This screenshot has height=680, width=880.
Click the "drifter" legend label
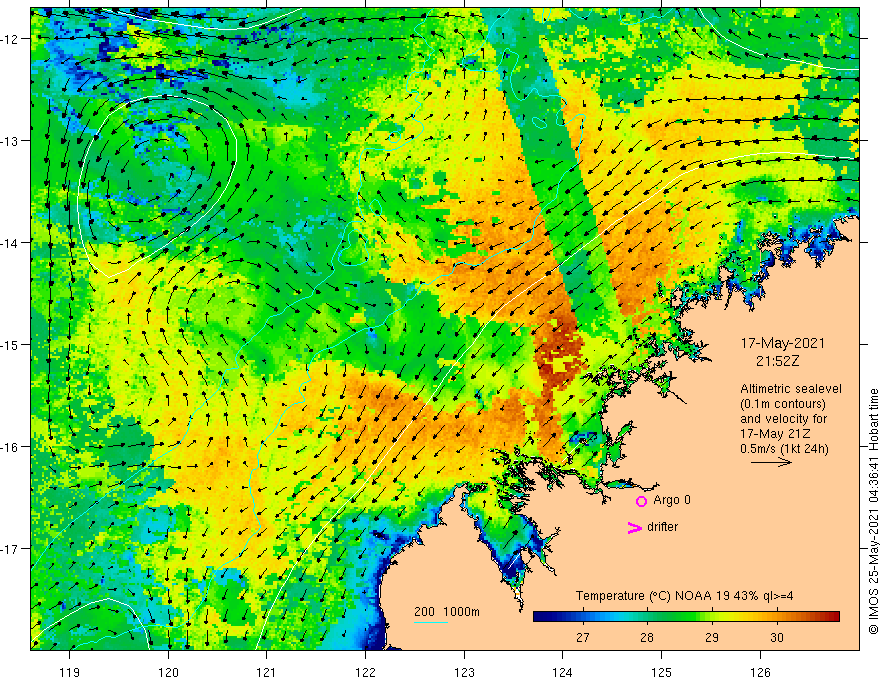[662, 527]
